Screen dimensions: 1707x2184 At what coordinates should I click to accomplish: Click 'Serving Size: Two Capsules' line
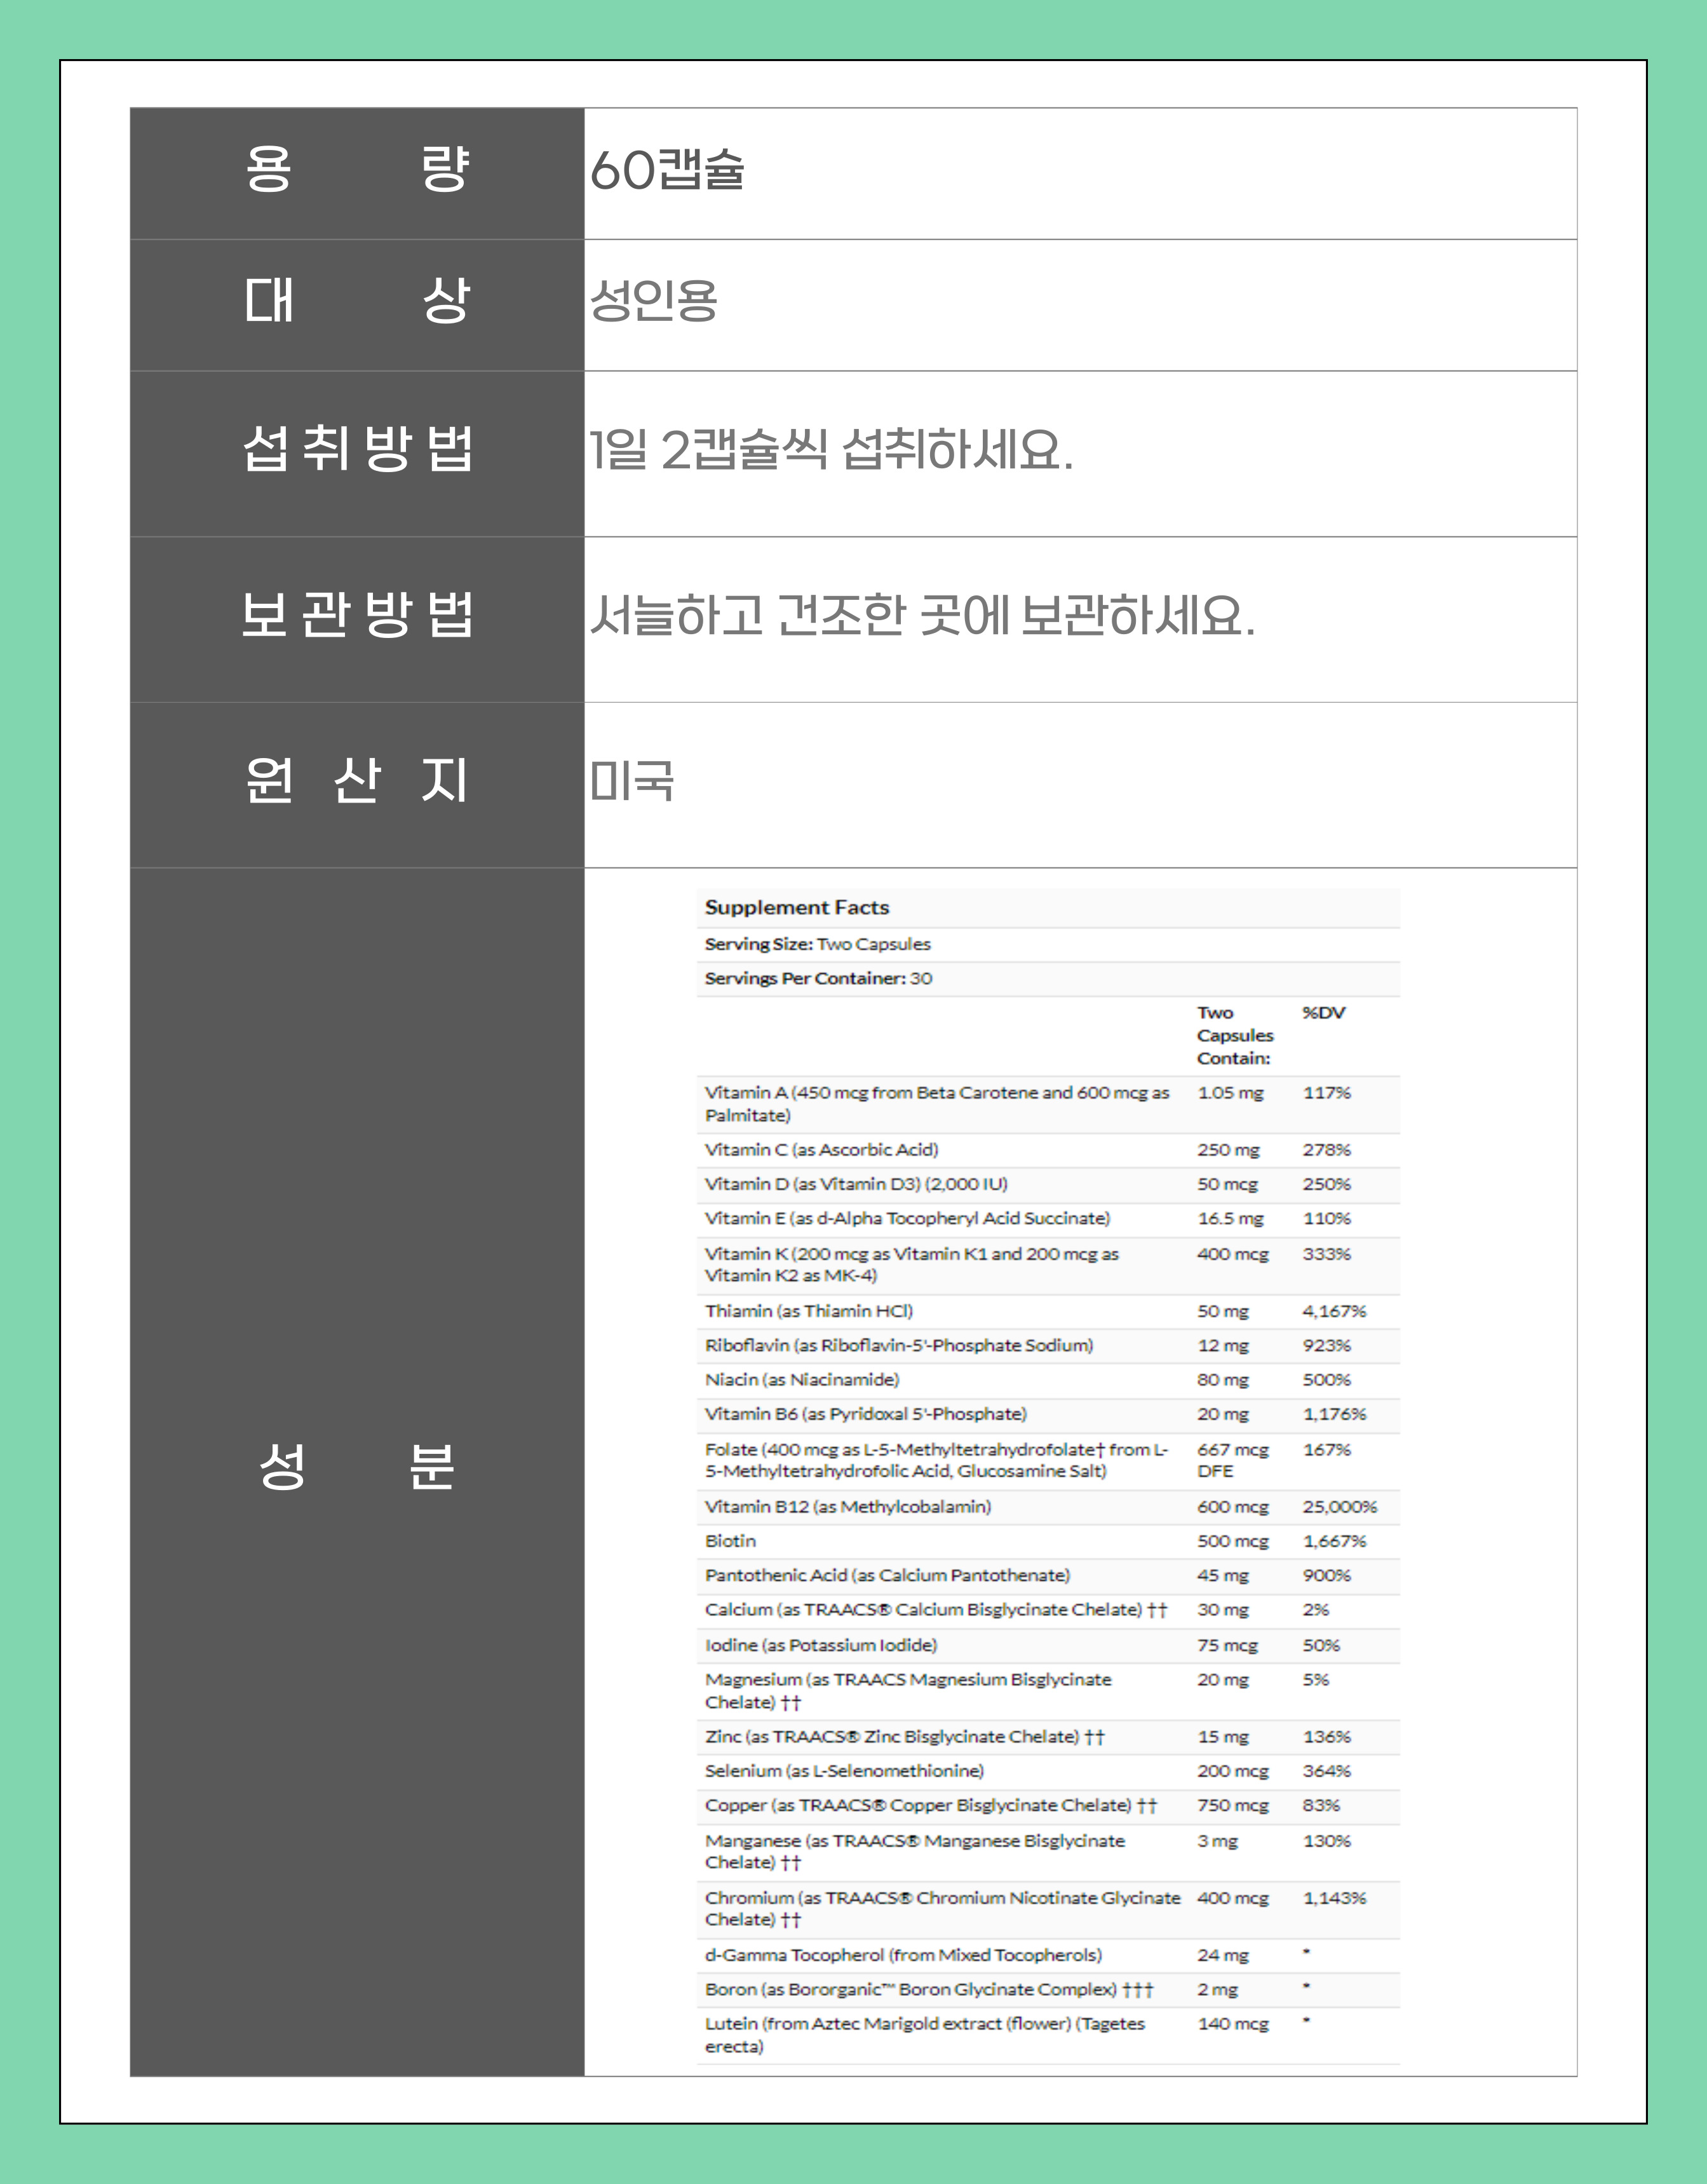coord(818,944)
